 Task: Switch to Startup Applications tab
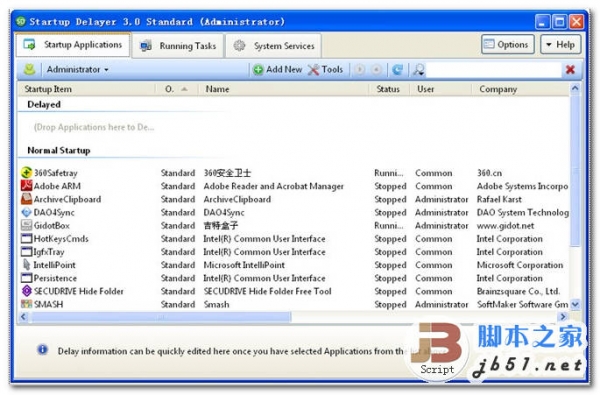point(73,45)
